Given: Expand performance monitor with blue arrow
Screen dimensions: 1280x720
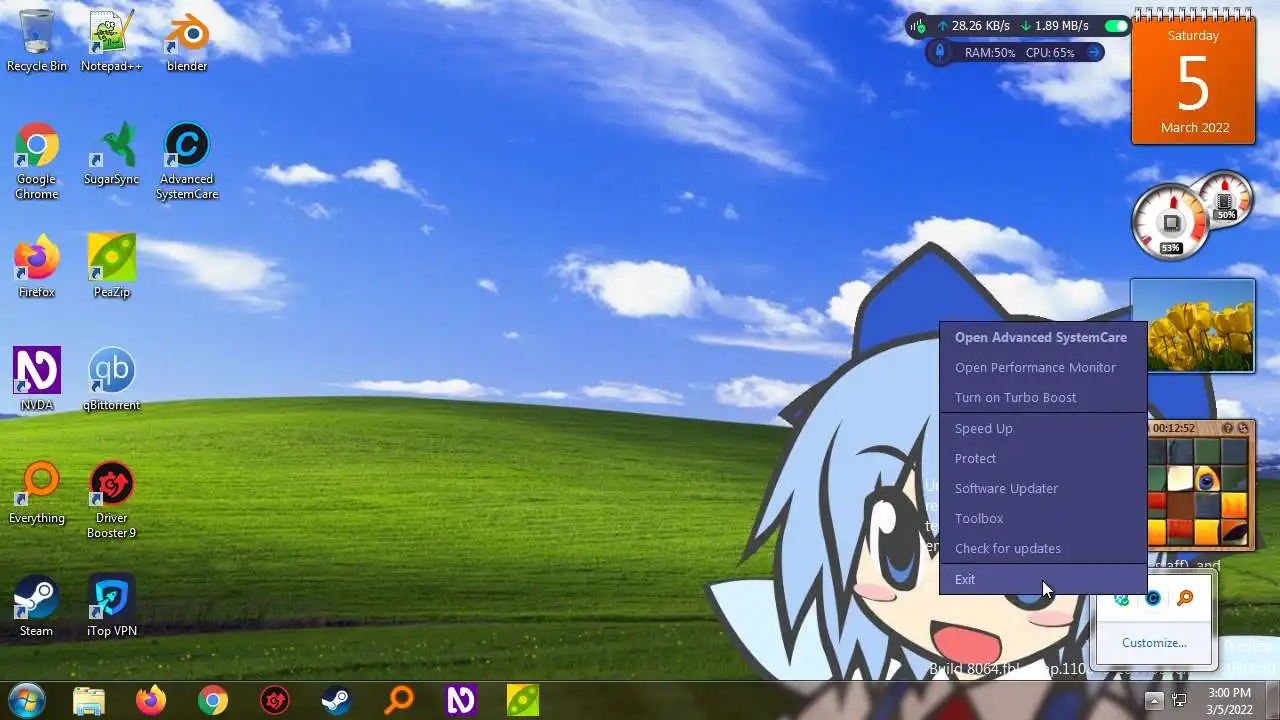Looking at the screenshot, I should click(1094, 52).
